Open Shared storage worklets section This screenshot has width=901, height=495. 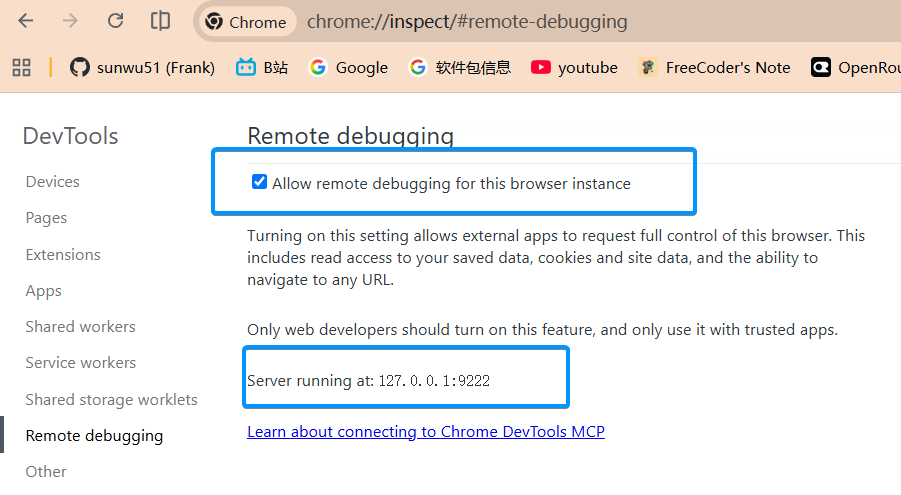(x=111, y=400)
